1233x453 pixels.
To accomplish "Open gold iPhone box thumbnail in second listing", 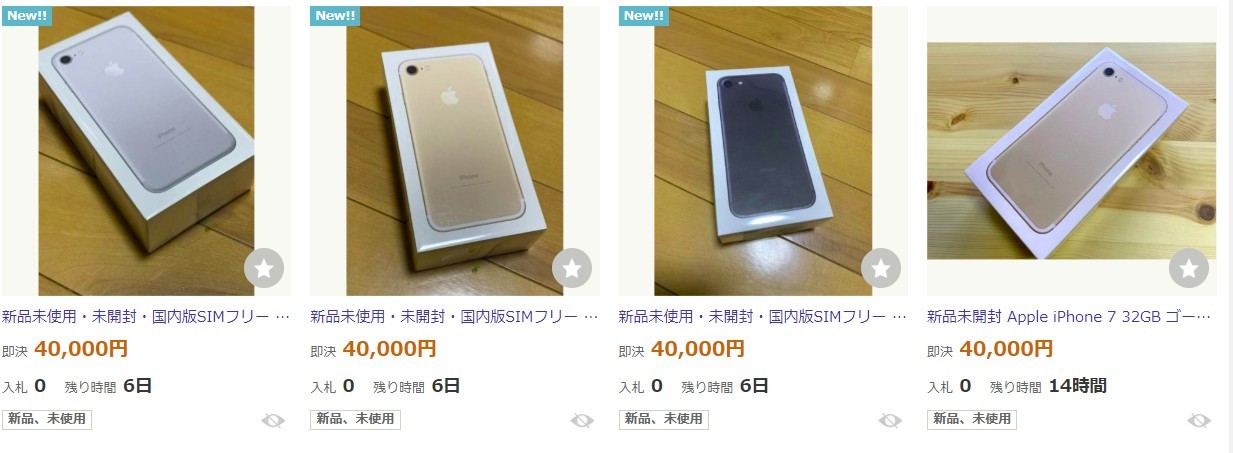I will pyautogui.click(x=455, y=151).
